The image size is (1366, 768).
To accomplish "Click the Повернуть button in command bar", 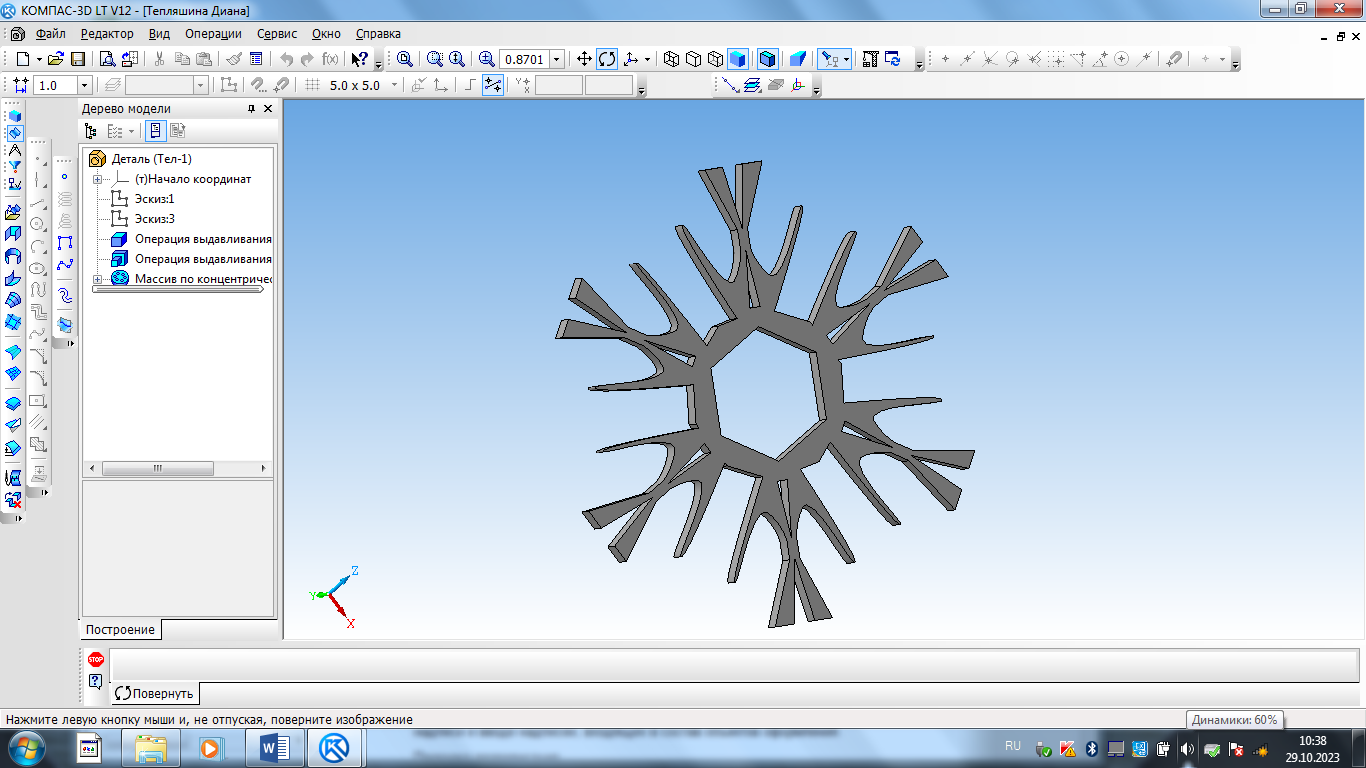I will tap(155, 693).
